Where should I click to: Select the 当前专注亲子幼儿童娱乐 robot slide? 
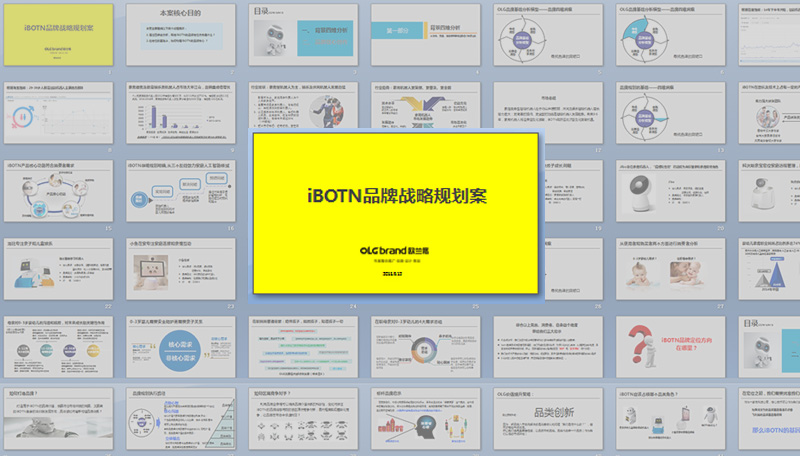pyautogui.click(x=58, y=269)
